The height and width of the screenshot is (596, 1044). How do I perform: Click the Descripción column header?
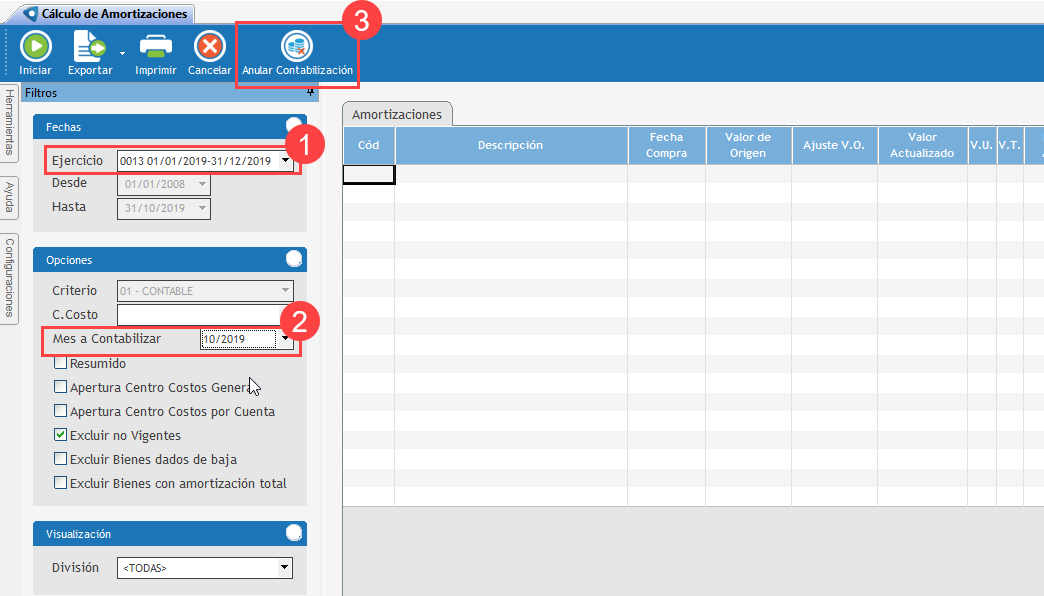(510, 145)
